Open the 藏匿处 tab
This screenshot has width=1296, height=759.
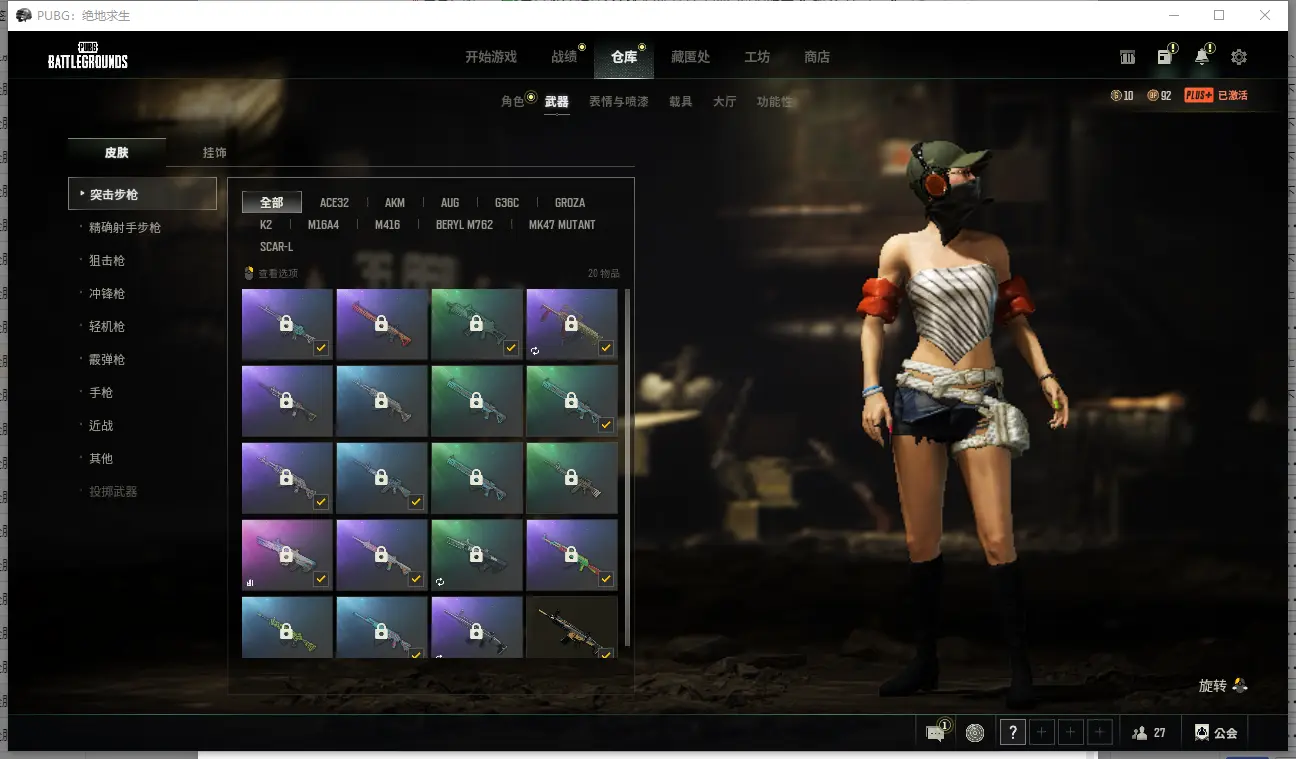tap(690, 57)
